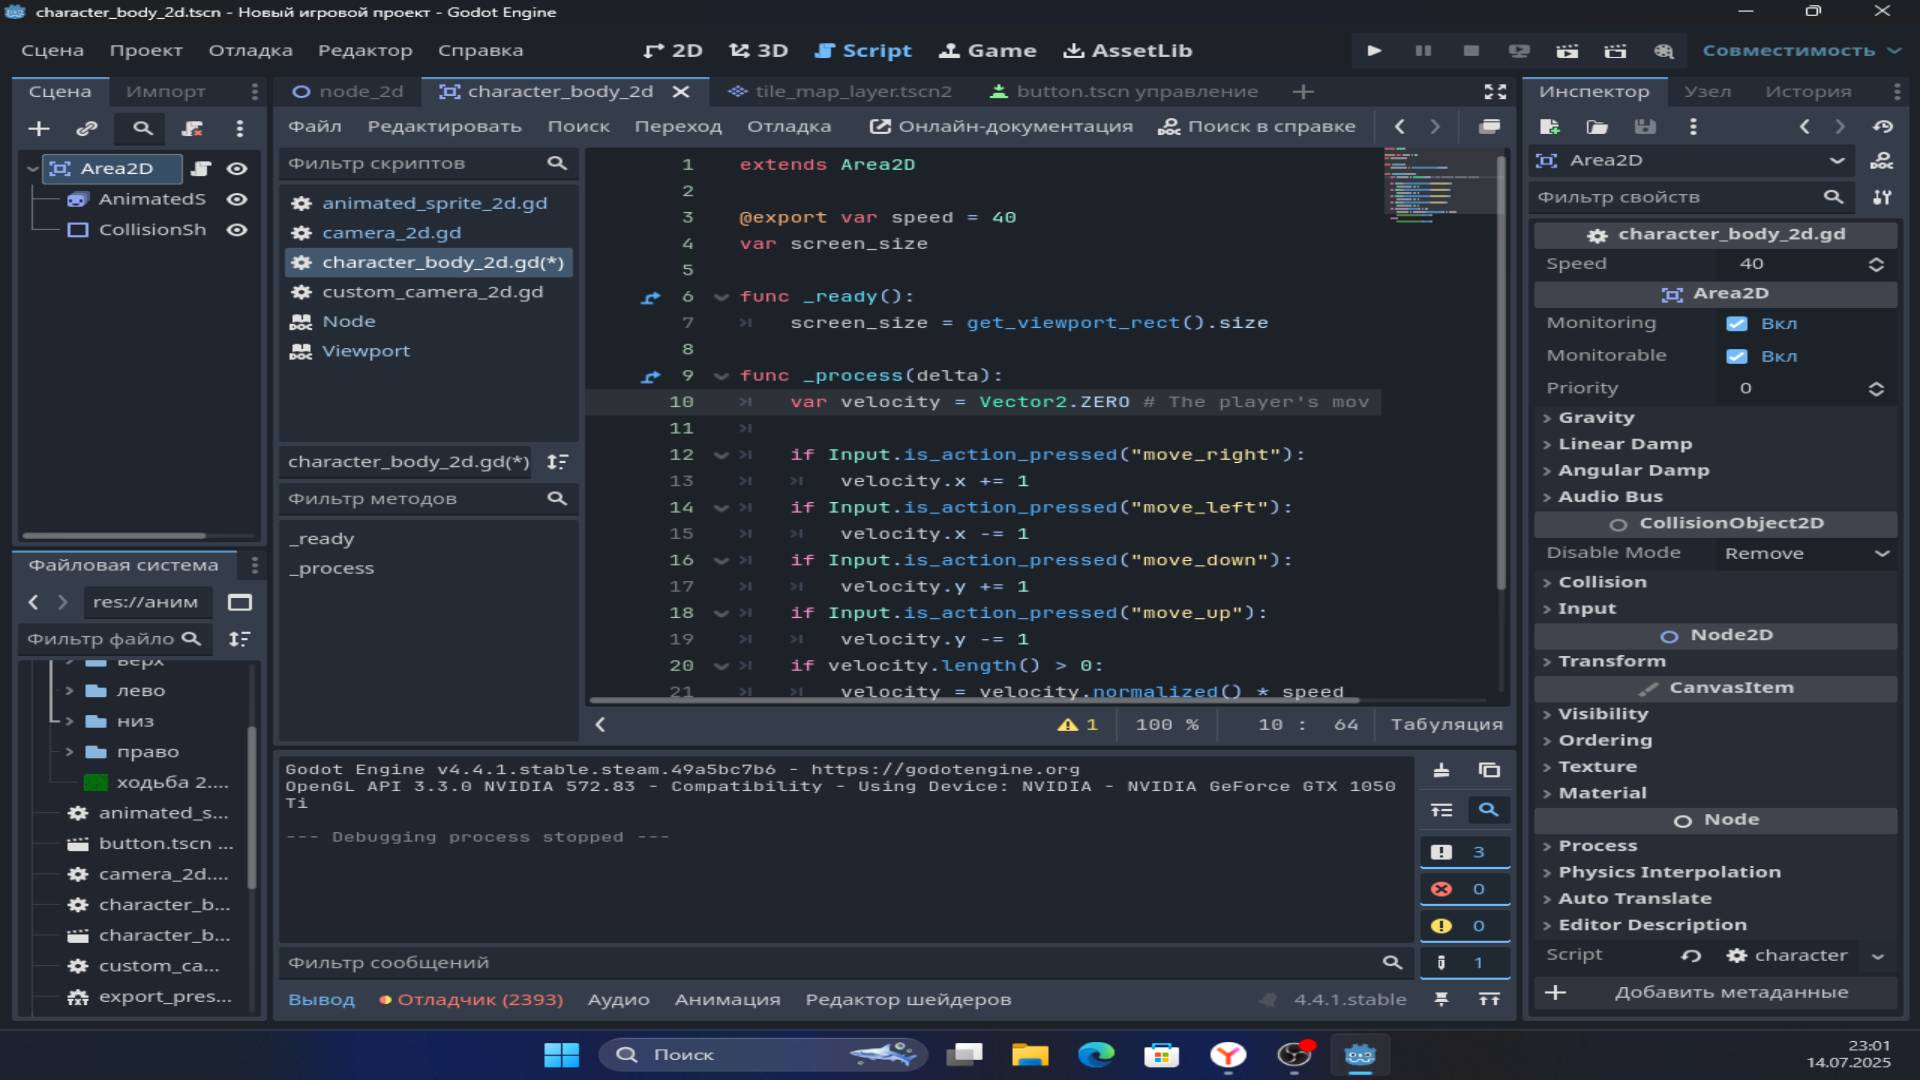
Task: Expand the Transform section
Action: click(1611, 661)
